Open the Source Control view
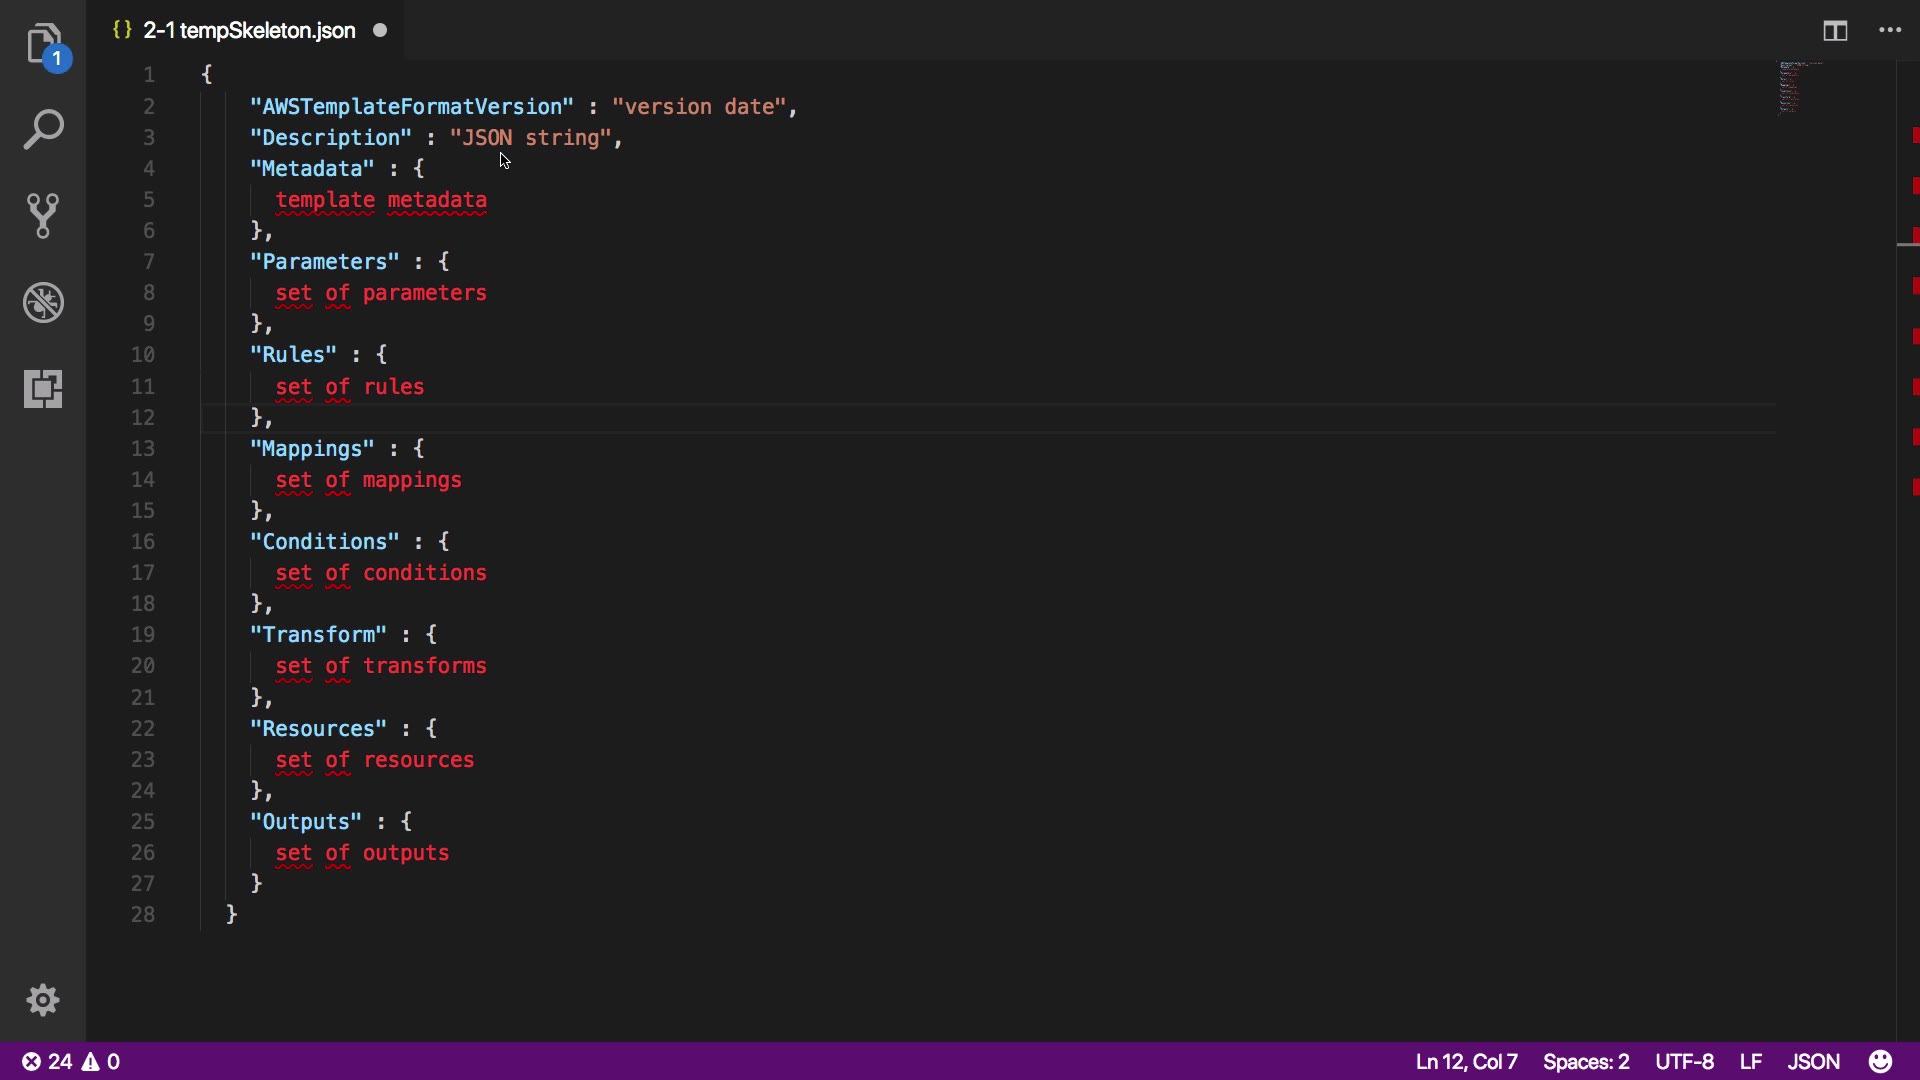 click(43, 216)
